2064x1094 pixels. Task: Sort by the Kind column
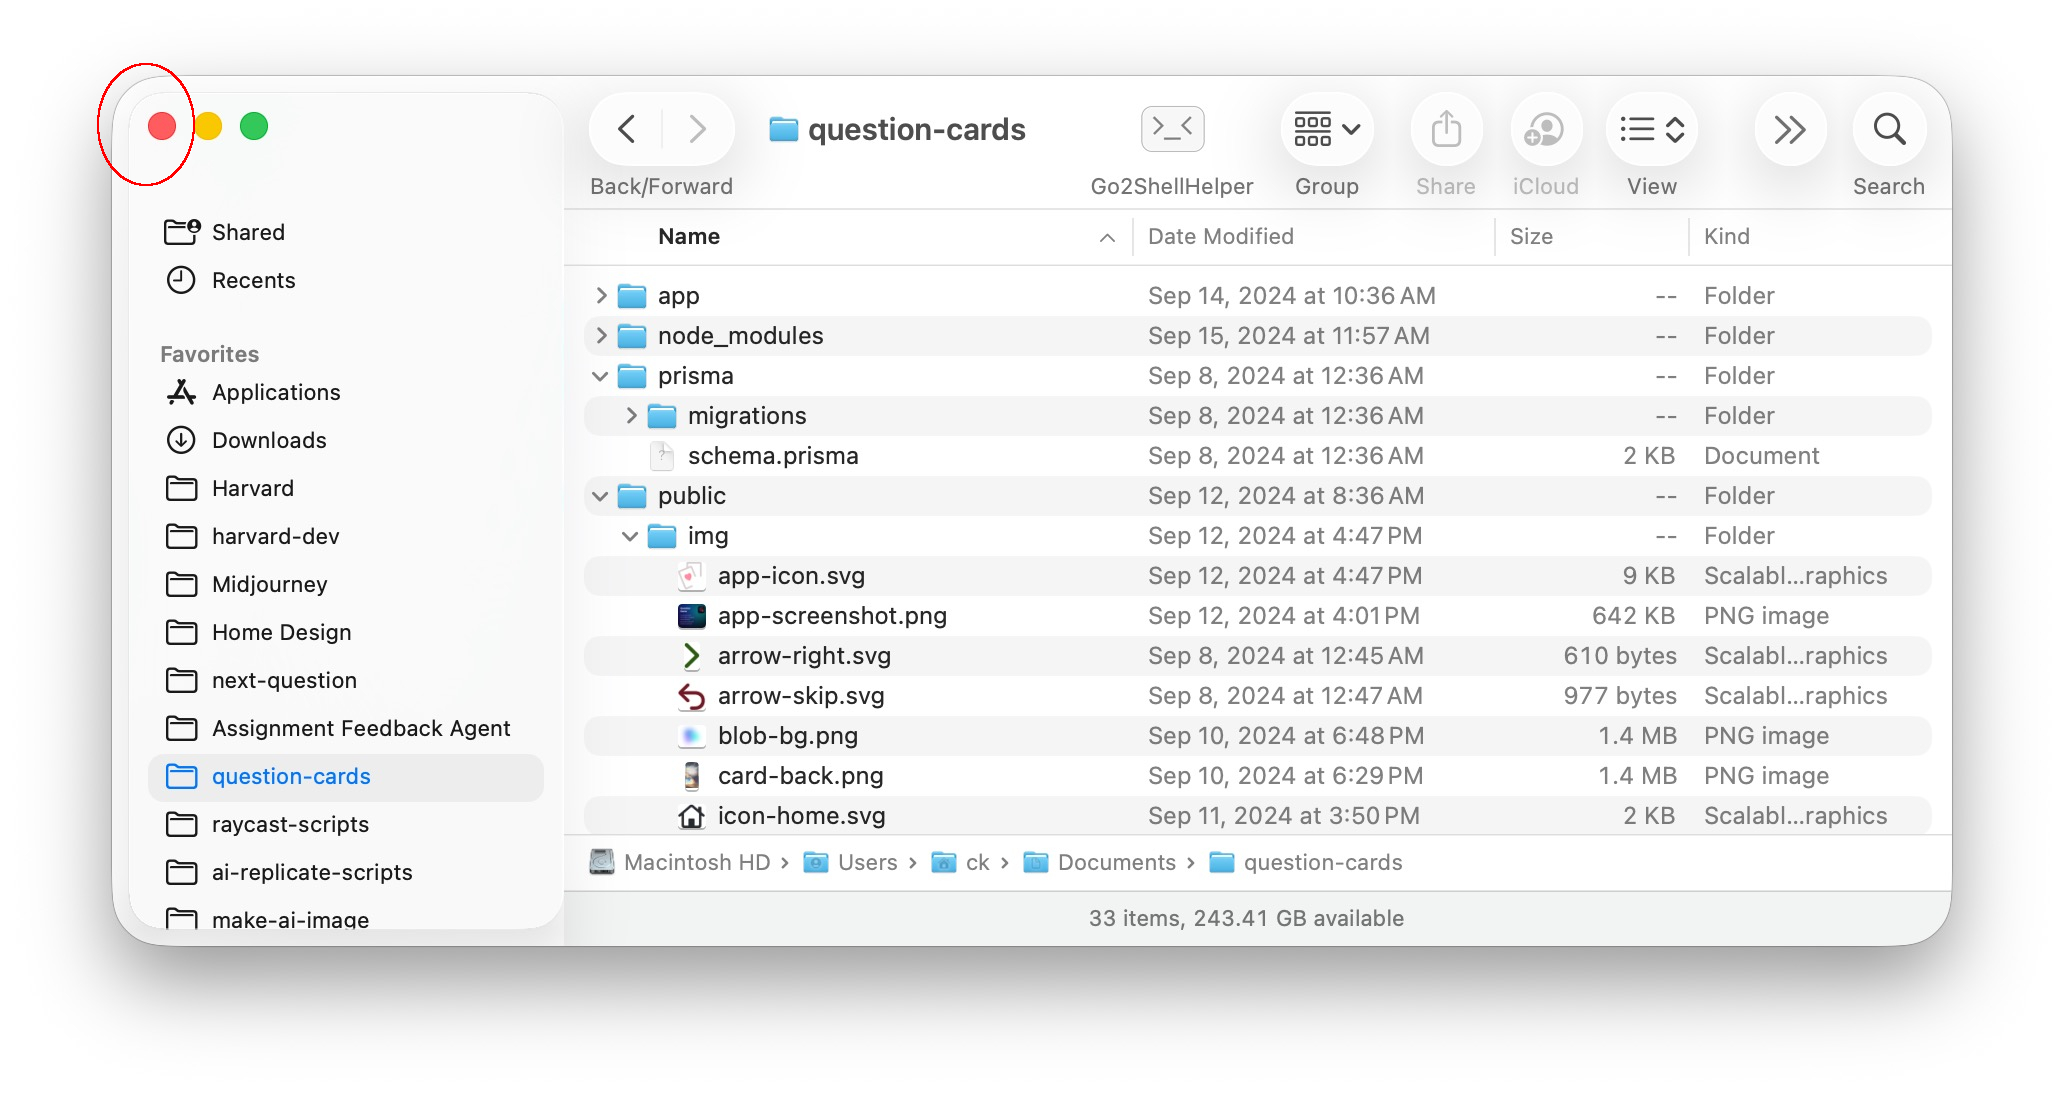(x=1727, y=236)
